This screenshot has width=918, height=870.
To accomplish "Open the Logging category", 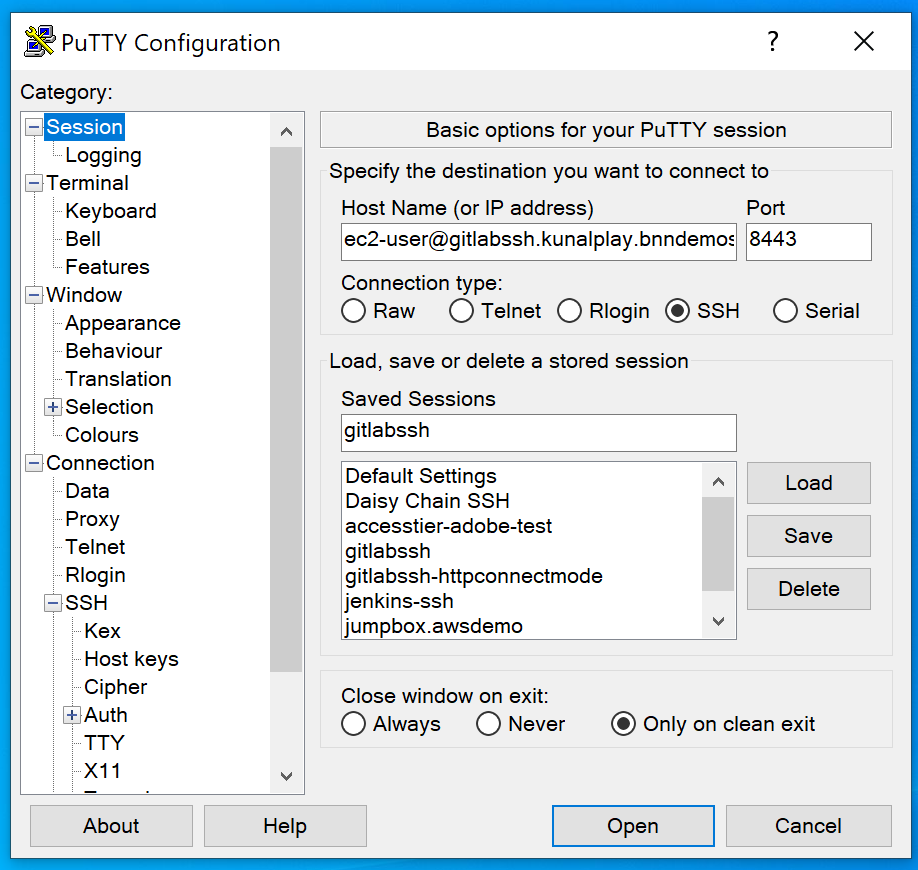I will pos(104,155).
